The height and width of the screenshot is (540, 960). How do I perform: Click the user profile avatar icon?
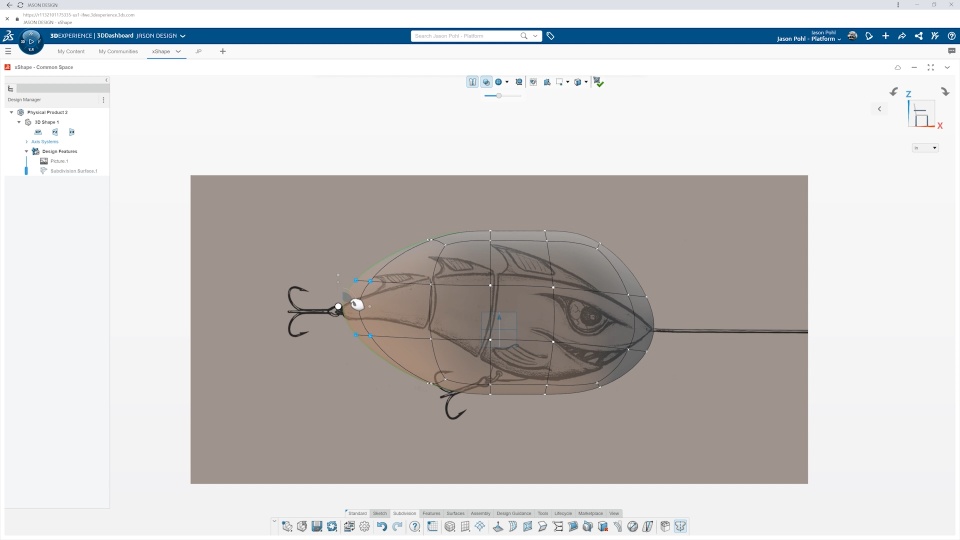(x=852, y=36)
